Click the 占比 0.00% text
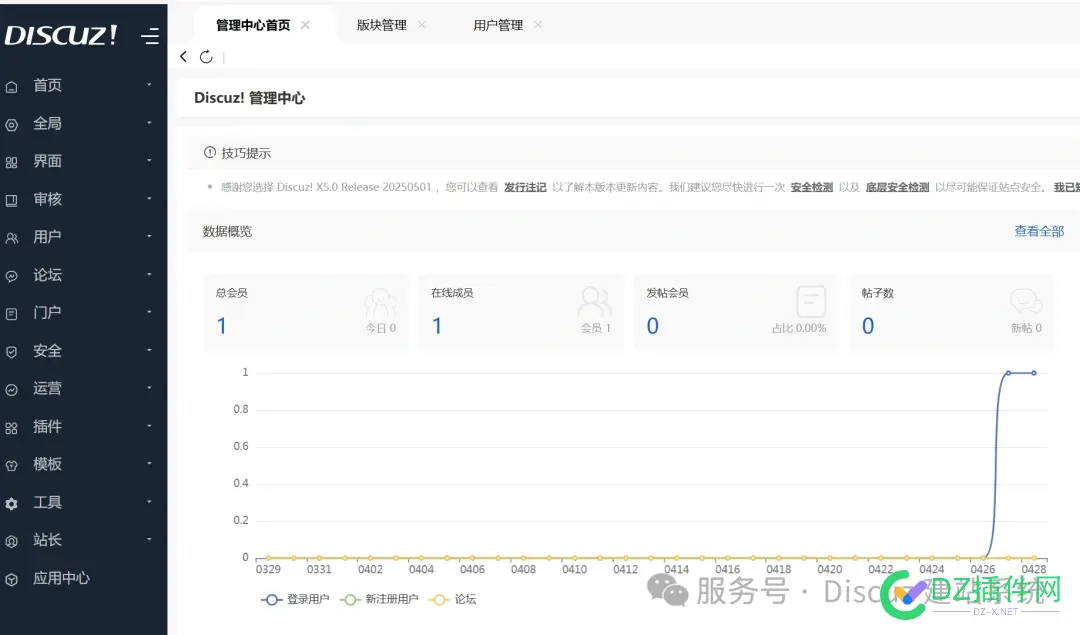The image size is (1080, 635). tap(799, 329)
